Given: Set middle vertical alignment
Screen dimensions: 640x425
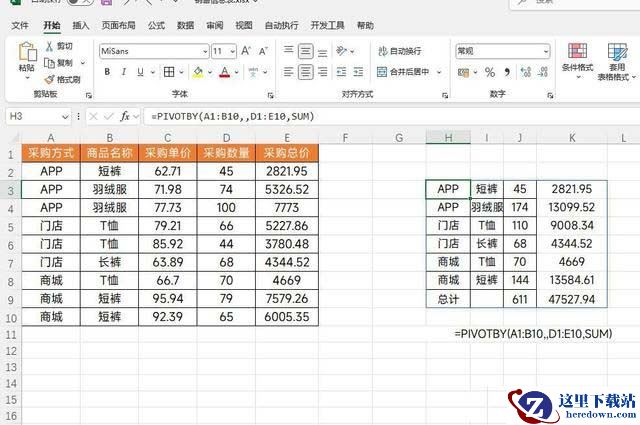Looking at the screenshot, I should point(305,51).
